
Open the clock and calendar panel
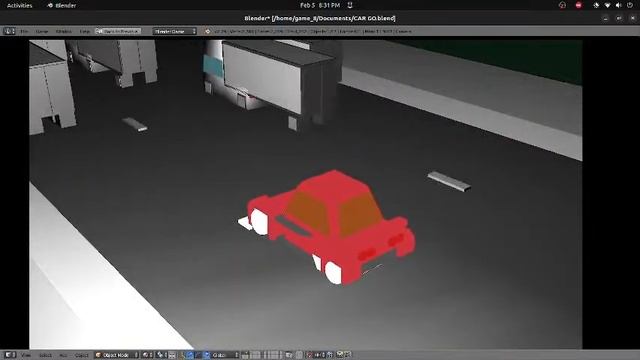pyautogui.click(x=320, y=5)
